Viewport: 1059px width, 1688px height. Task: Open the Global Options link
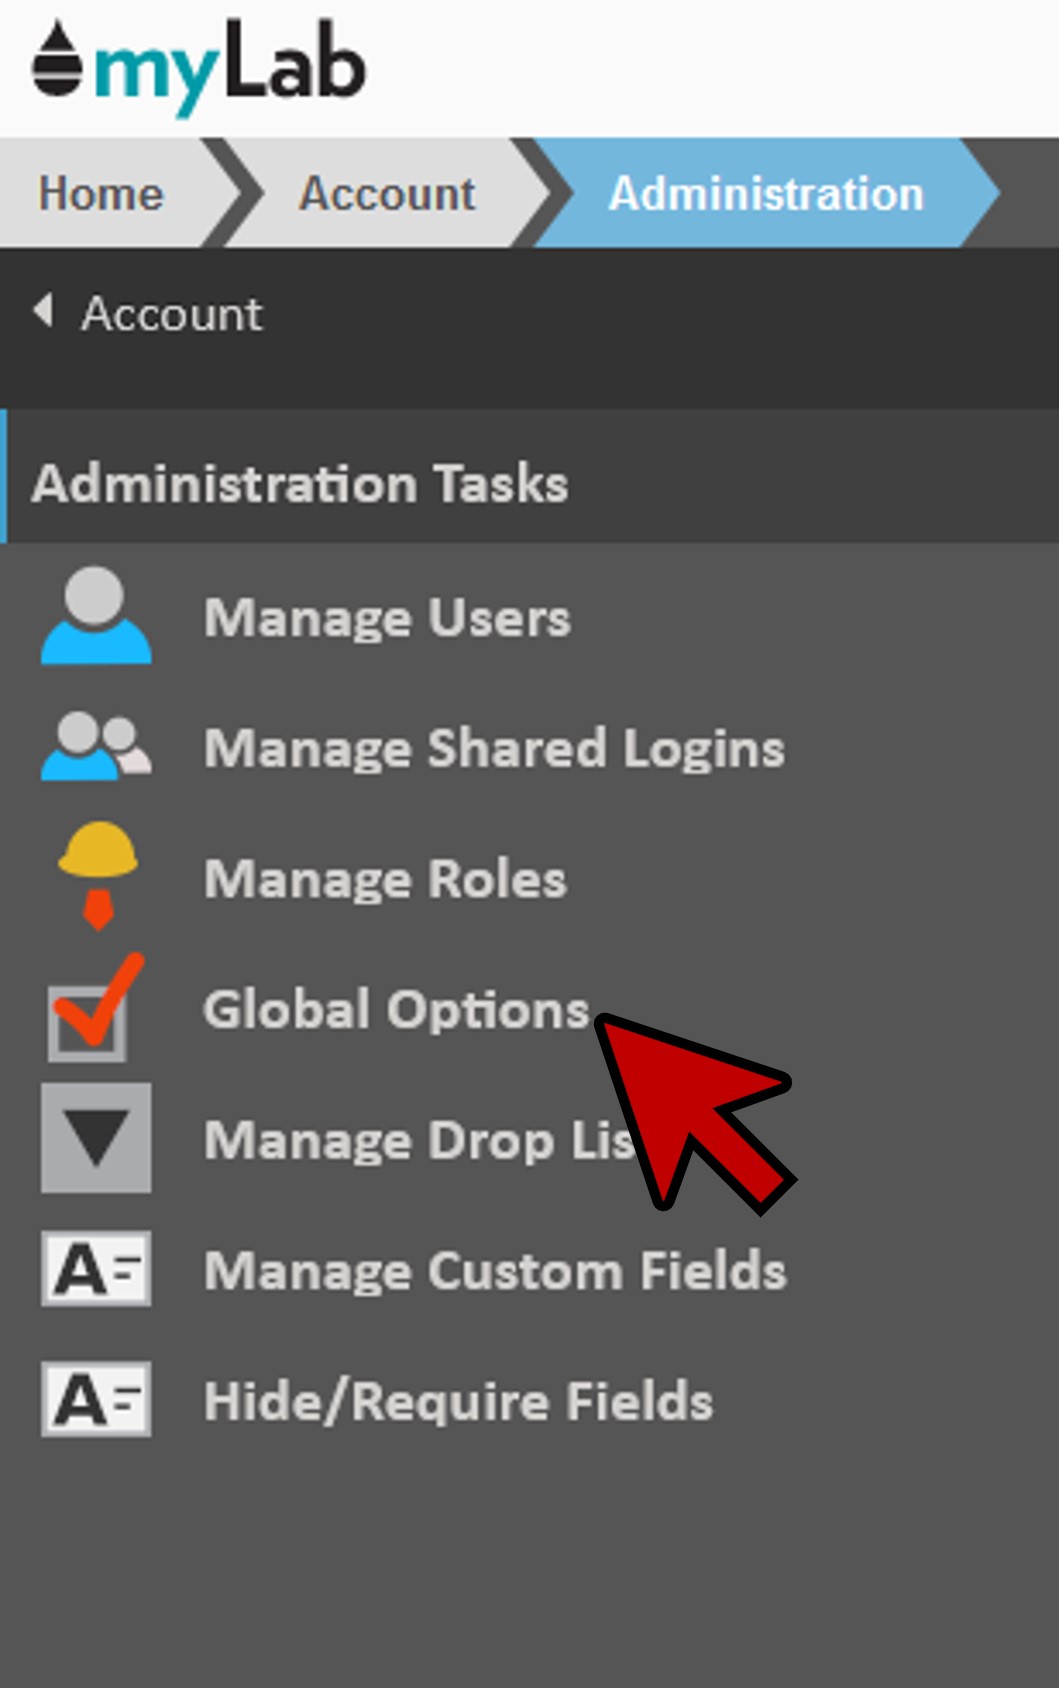click(x=396, y=1009)
